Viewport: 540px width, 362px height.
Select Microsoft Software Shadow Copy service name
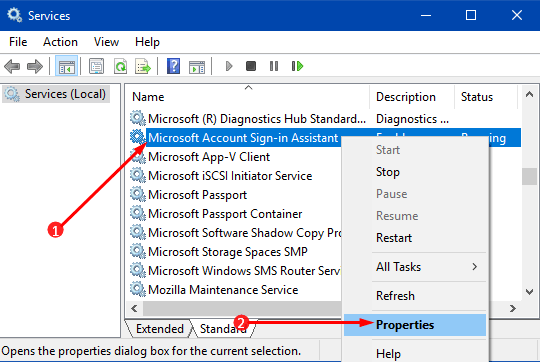tap(245, 233)
